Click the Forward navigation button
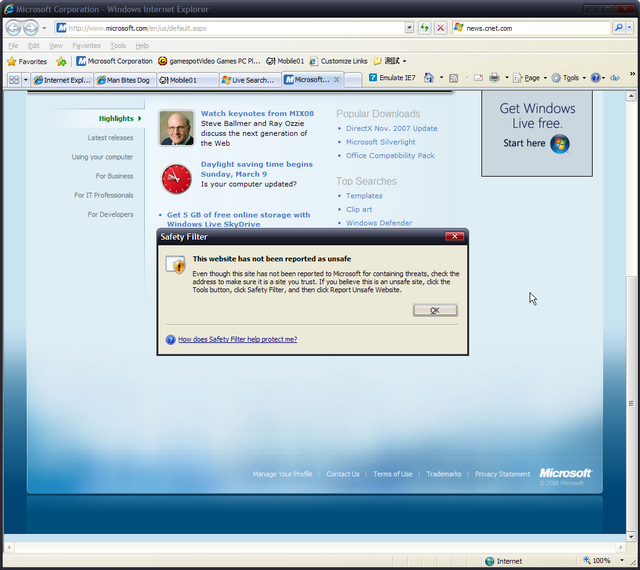The height and width of the screenshot is (570, 640). pyautogui.click(x=30, y=28)
